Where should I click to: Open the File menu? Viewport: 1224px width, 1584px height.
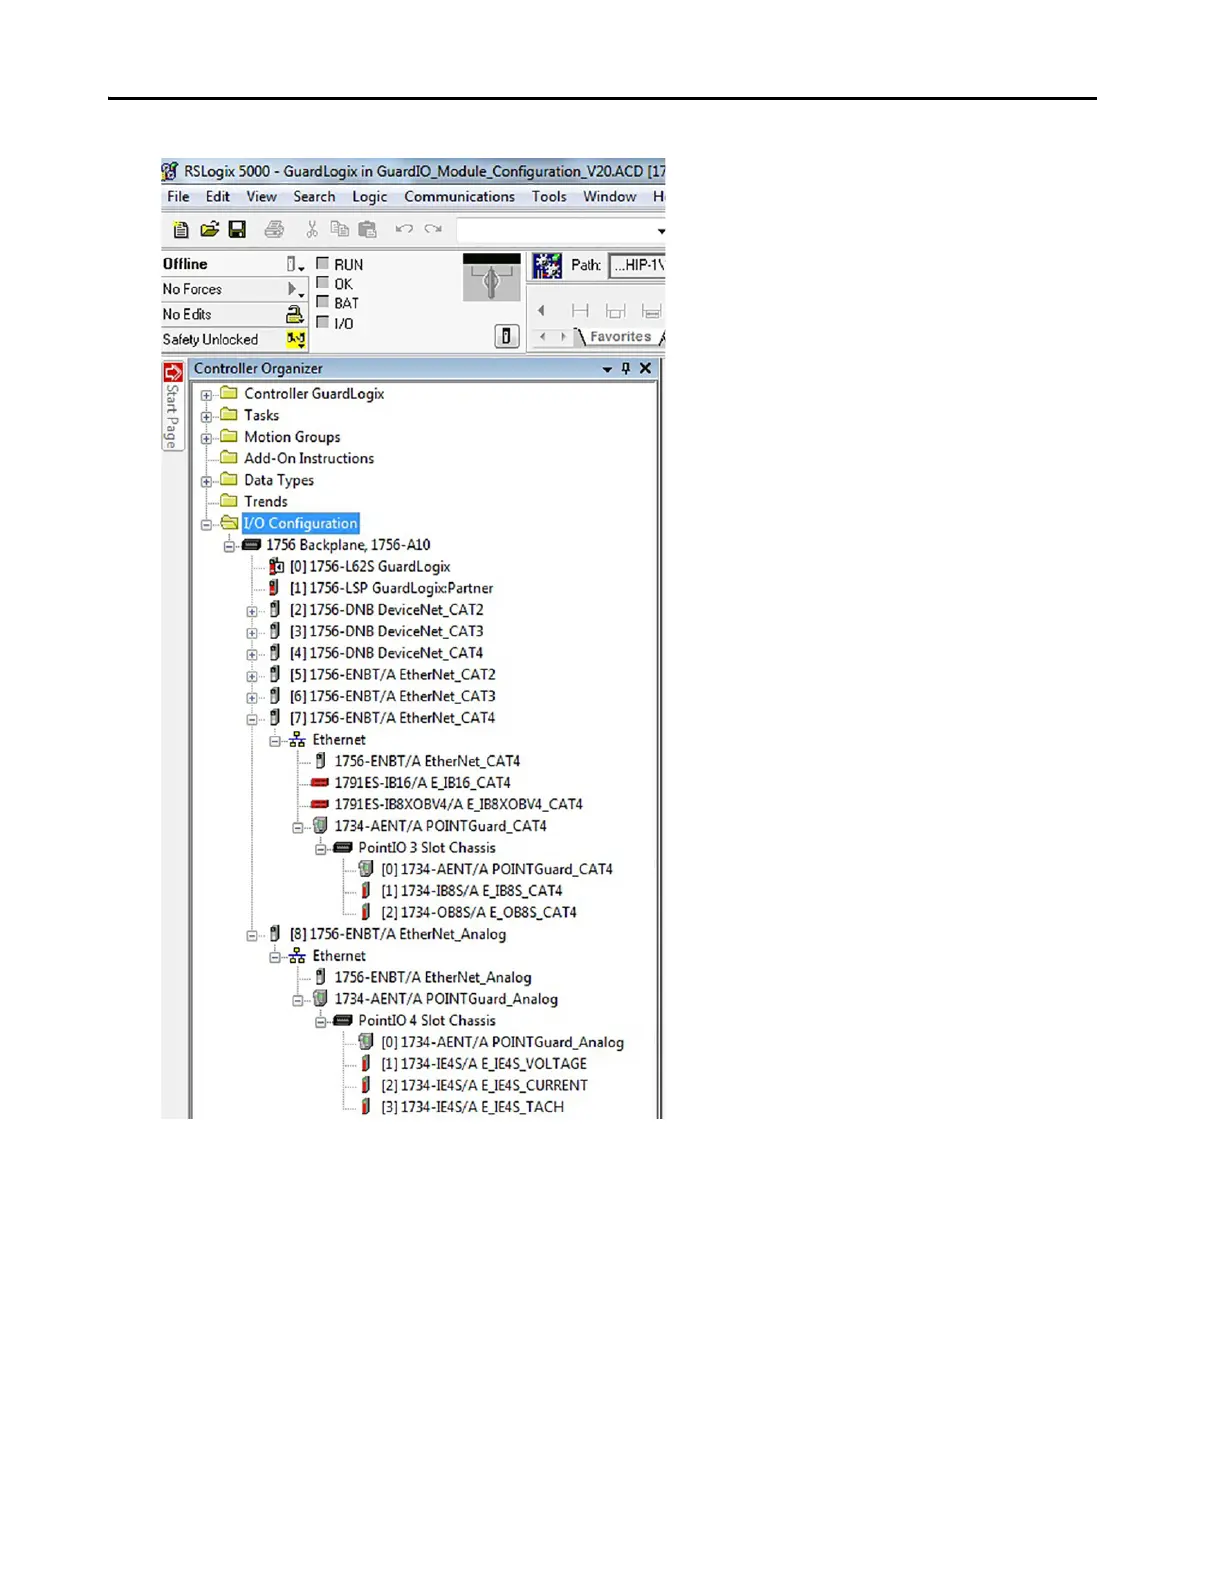178,197
